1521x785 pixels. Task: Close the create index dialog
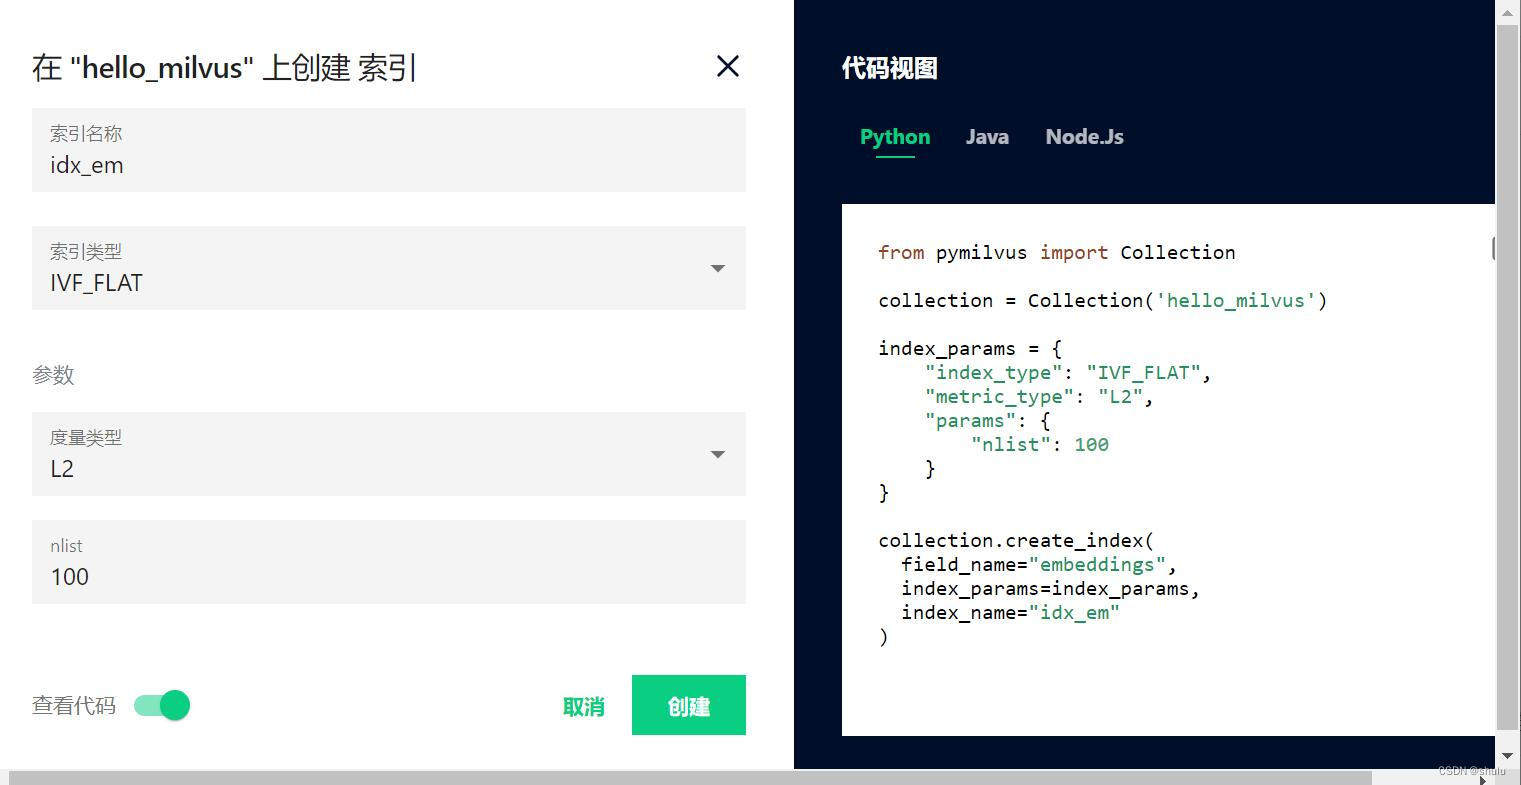pos(728,66)
